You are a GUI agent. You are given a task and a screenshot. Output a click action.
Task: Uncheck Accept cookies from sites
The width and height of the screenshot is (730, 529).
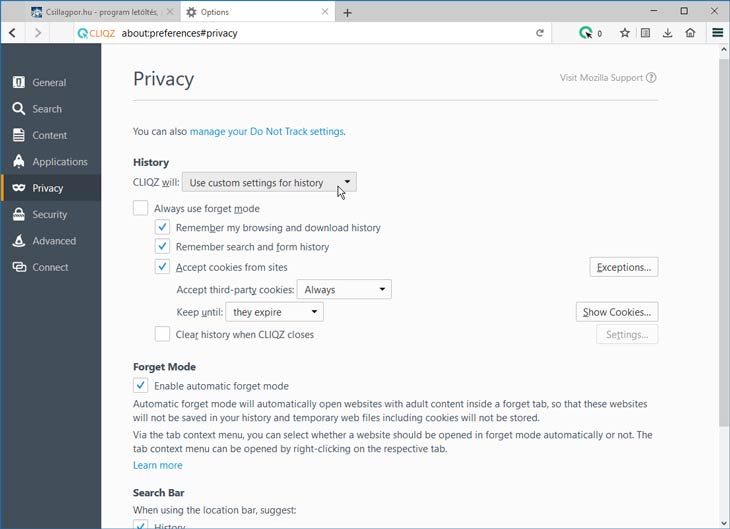click(x=162, y=267)
